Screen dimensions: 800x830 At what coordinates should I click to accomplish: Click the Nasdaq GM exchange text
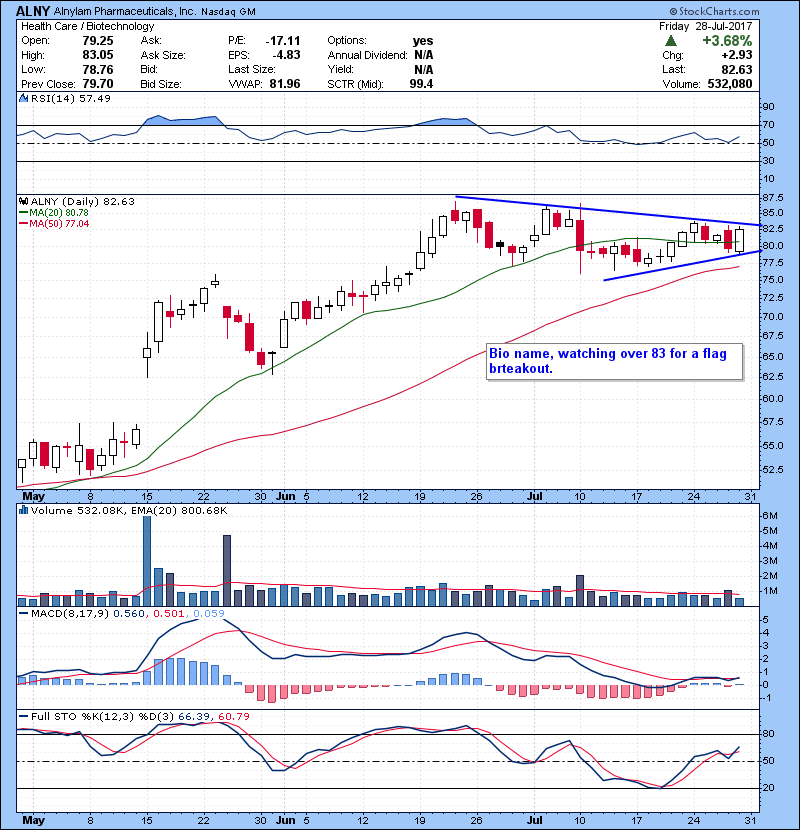228,12
